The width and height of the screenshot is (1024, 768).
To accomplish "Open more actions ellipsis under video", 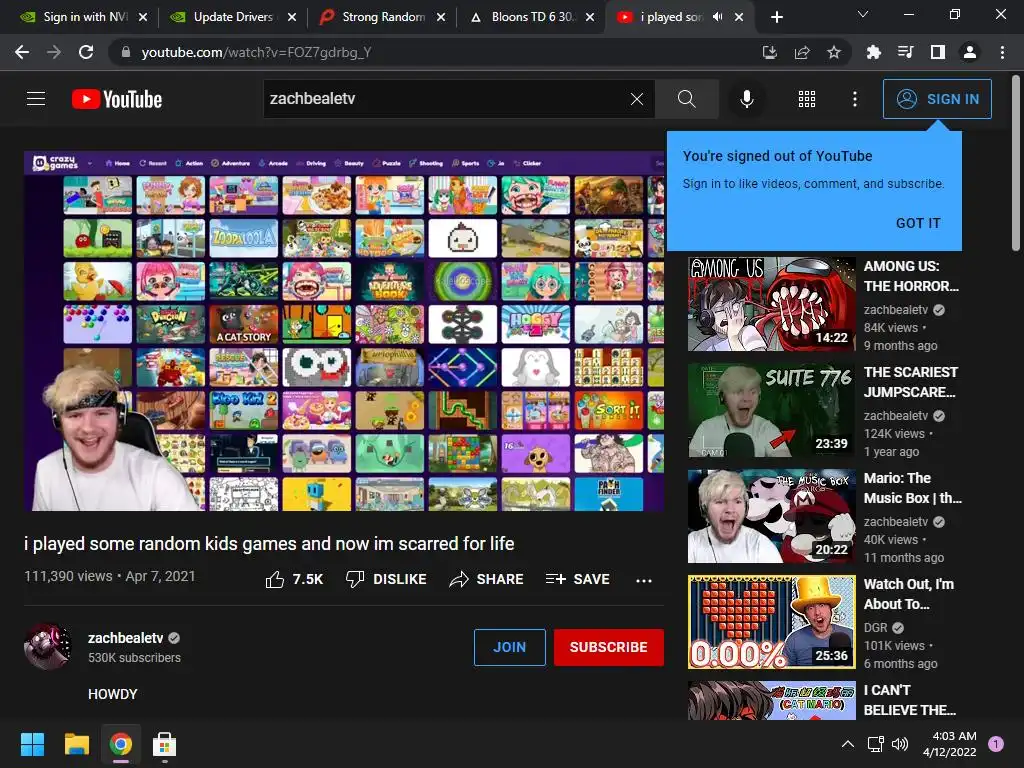I will [644, 580].
